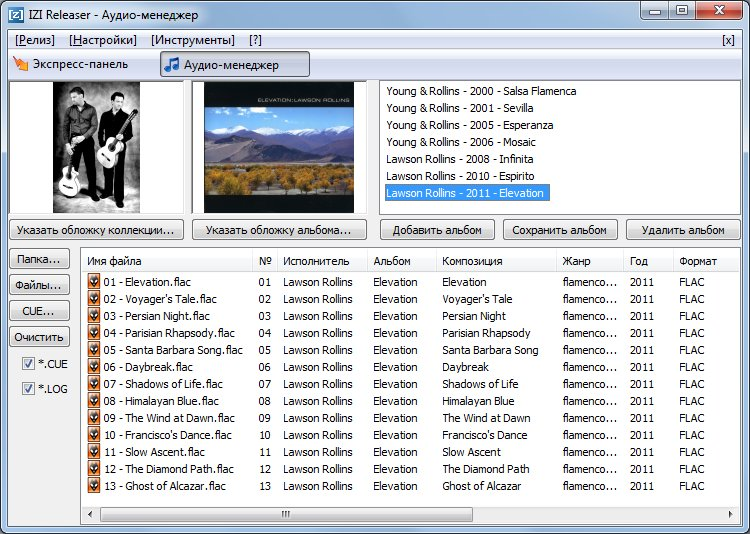Select Young & Rollins - 2006 - Mosaic

461,142
